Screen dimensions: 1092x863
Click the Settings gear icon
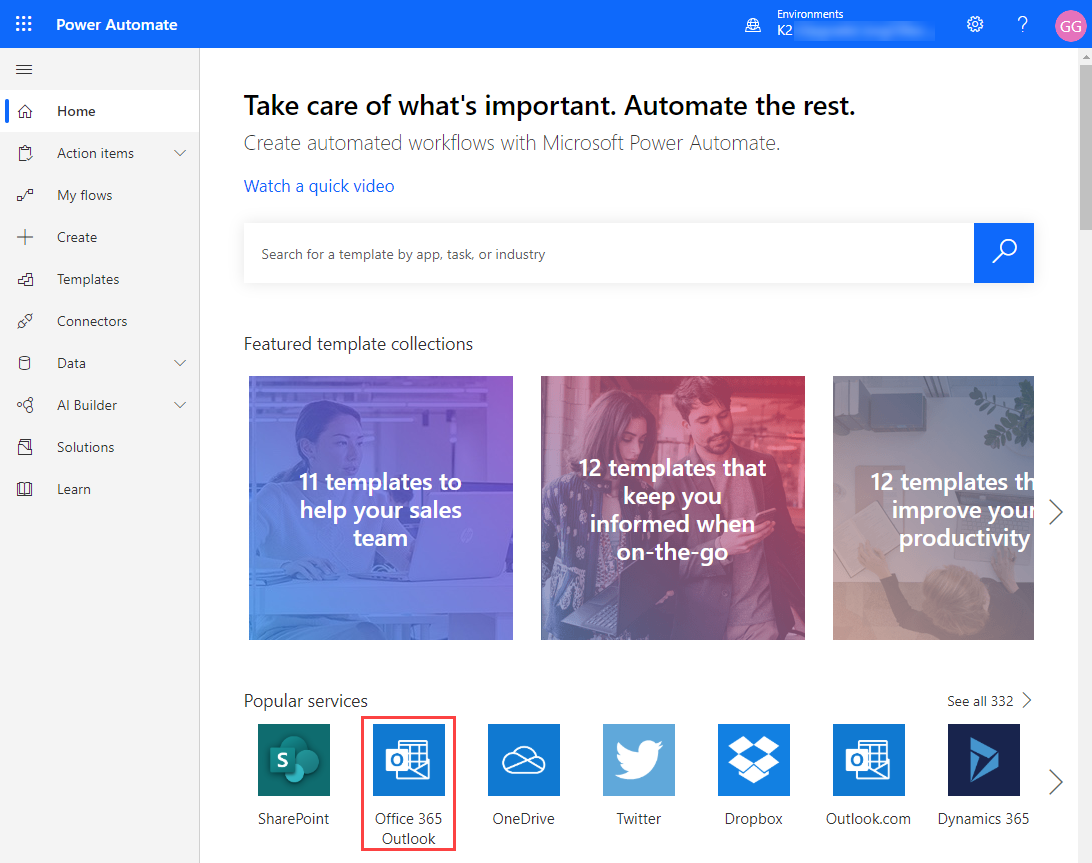pos(975,24)
